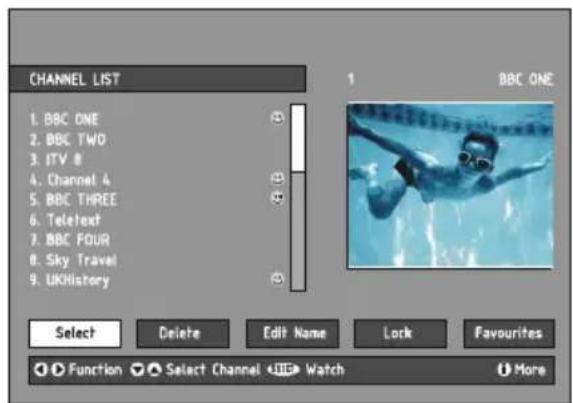Image resolution: width=573 pixels, height=403 pixels.
Task: Click Channel 4 favourite smiley icon
Action: (277, 178)
